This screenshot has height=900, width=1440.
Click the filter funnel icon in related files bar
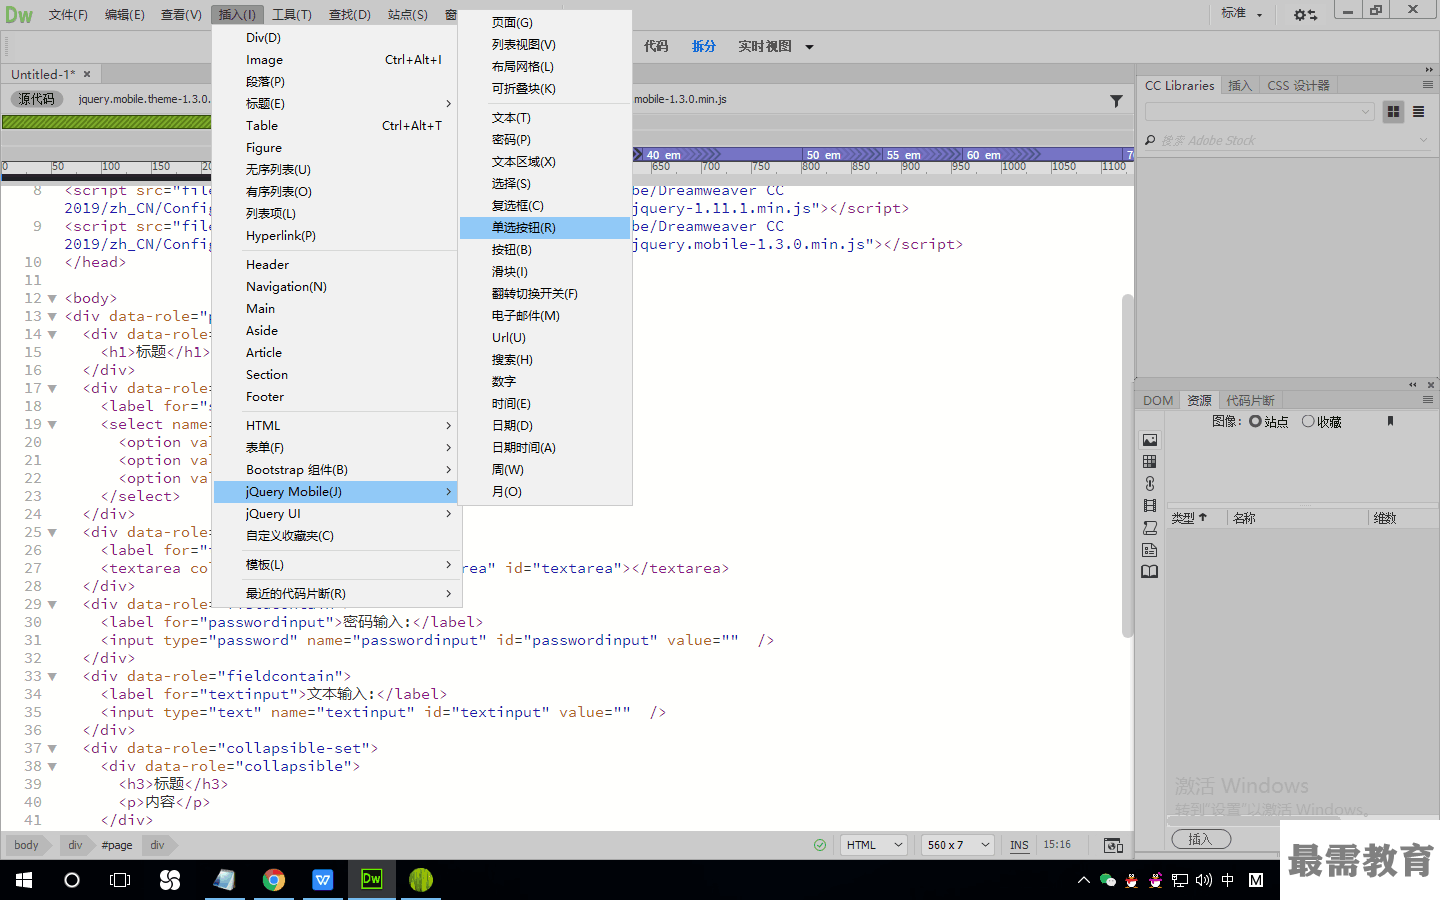(1116, 100)
